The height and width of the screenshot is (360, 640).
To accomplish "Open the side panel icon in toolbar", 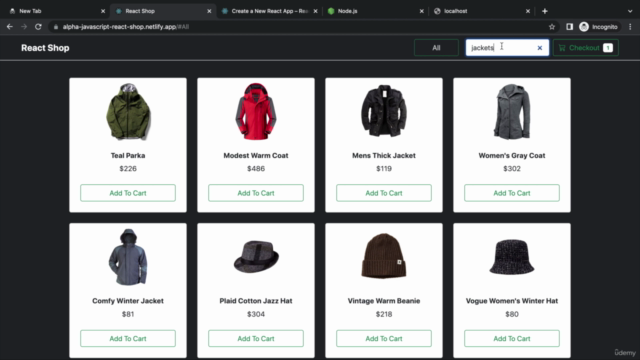I will [569, 27].
